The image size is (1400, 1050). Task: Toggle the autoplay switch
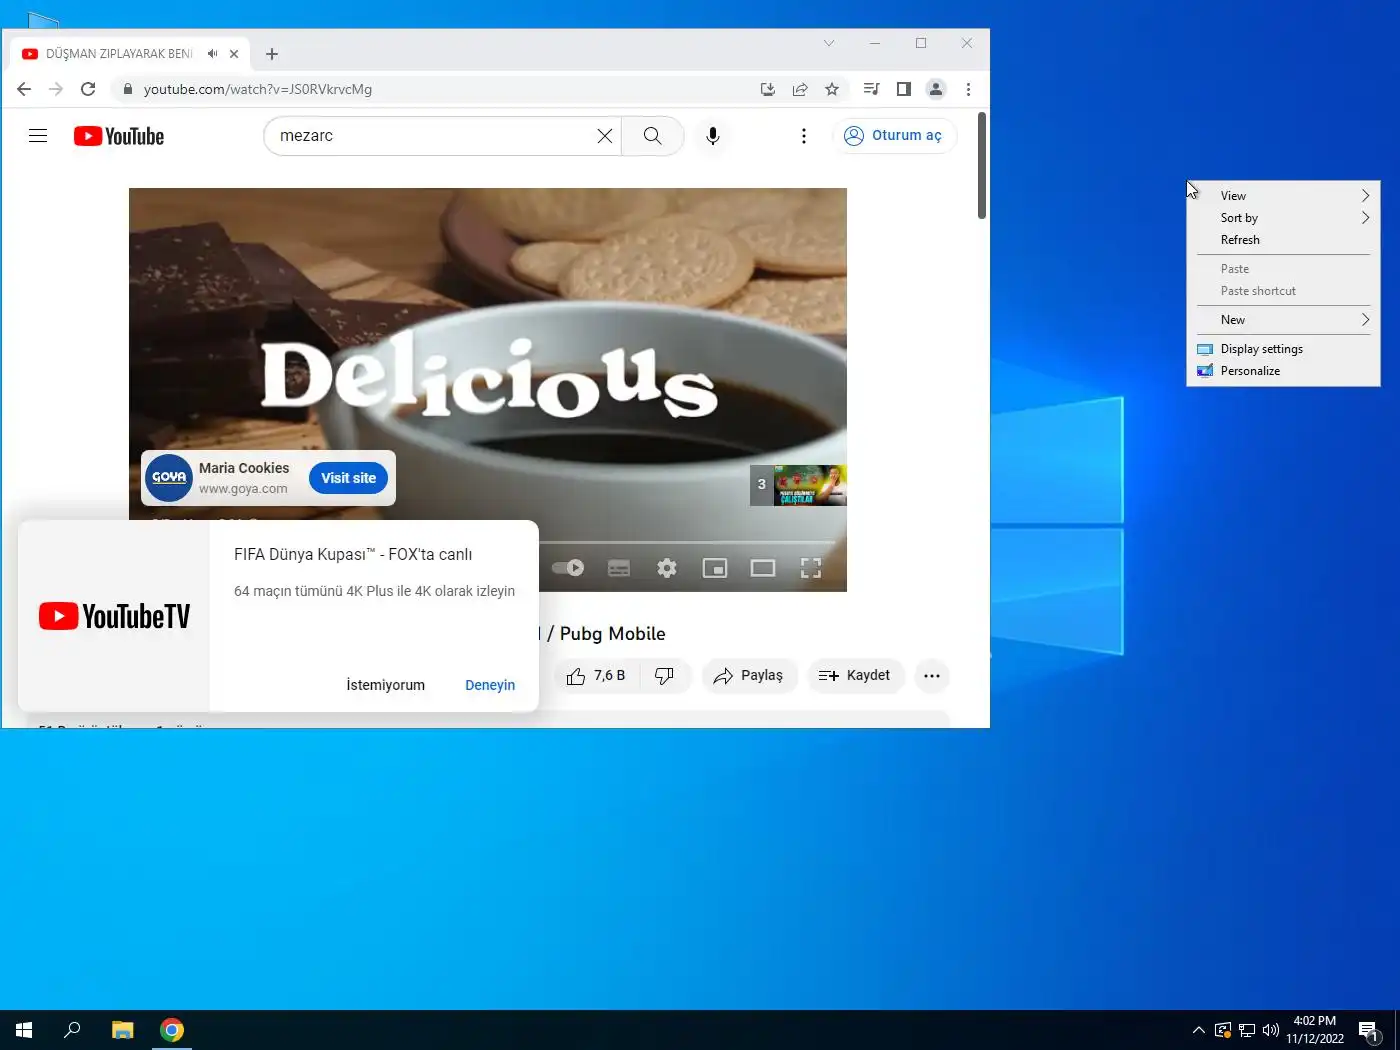pyautogui.click(x=568, y=568)
